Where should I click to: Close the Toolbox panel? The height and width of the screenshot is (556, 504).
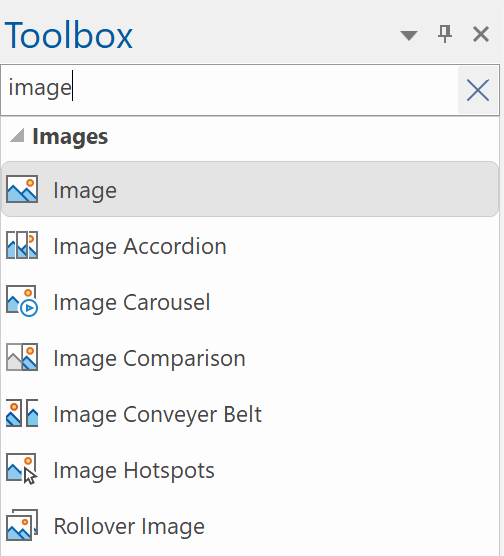coord(481,34)
